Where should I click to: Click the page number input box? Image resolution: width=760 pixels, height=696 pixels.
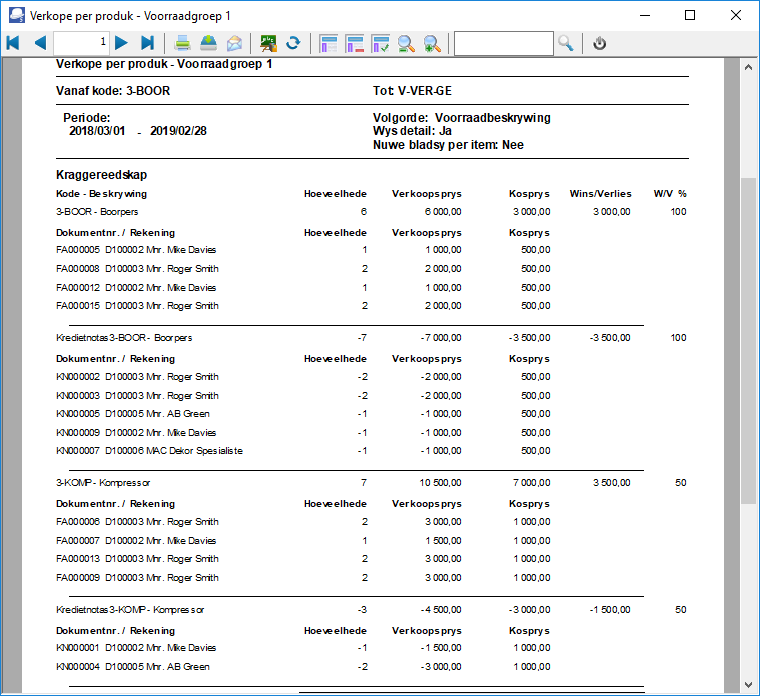point(81,43)
